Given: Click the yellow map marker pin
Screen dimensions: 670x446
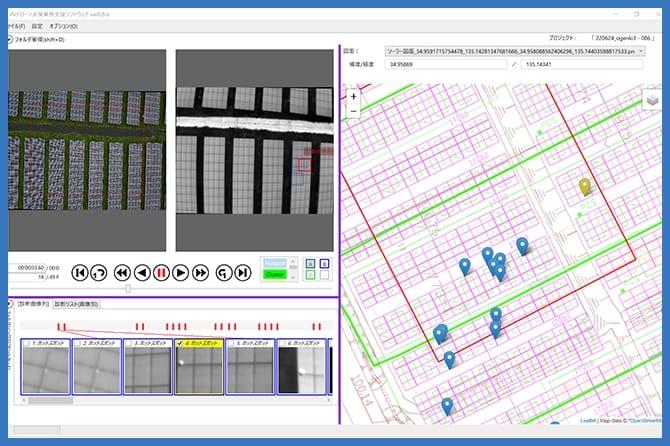Looking at the screenshot, I should point(586,186).
